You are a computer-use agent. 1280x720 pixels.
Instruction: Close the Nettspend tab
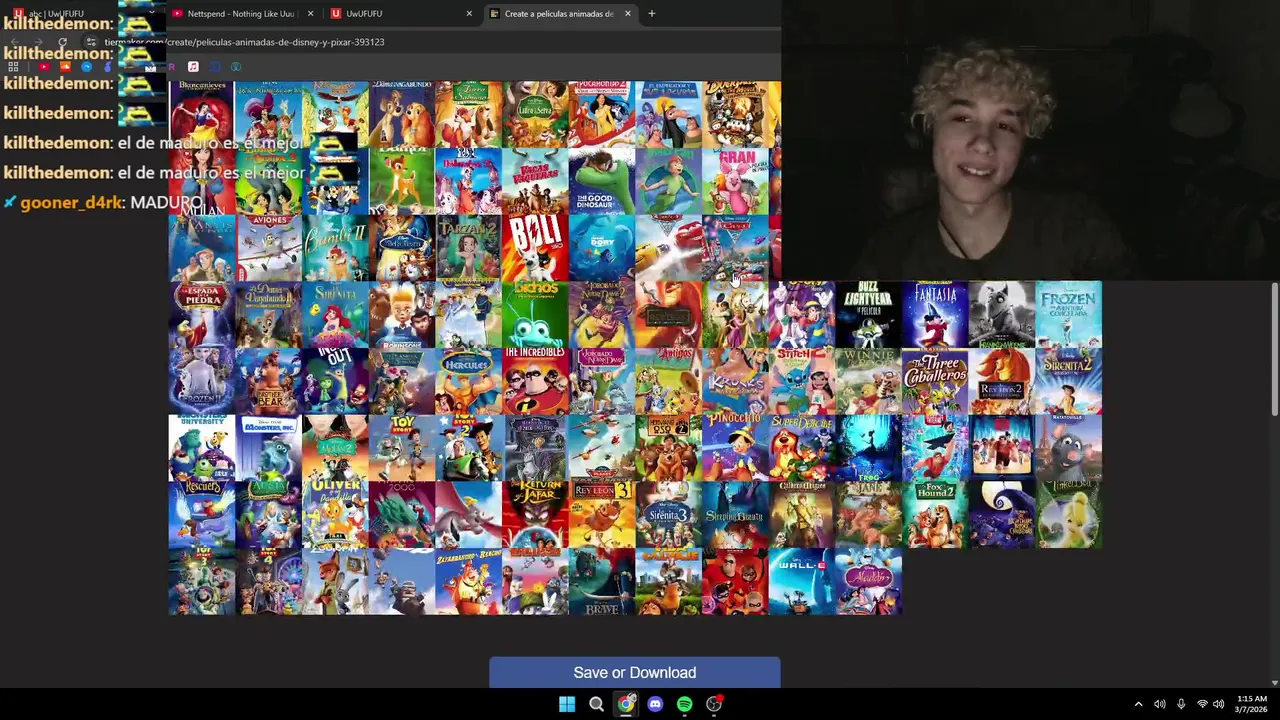(310, 14)
